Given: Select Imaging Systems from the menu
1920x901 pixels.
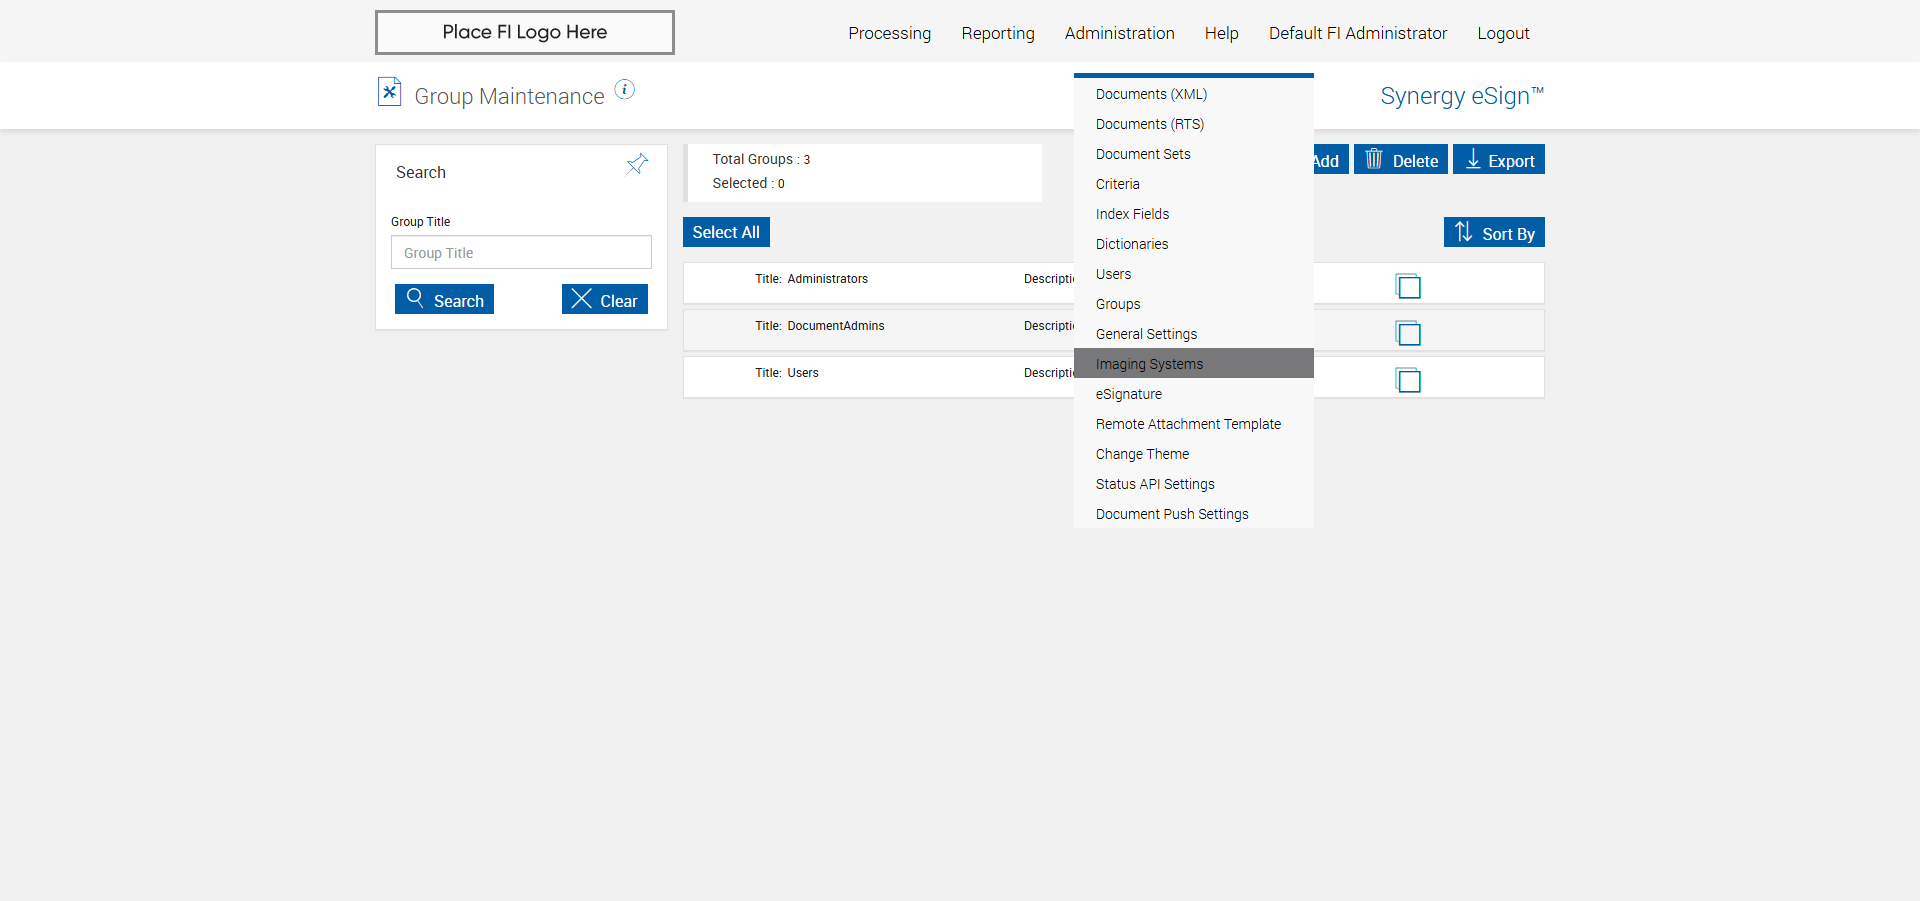Looking at the screenshot, I should [1149, 364].
